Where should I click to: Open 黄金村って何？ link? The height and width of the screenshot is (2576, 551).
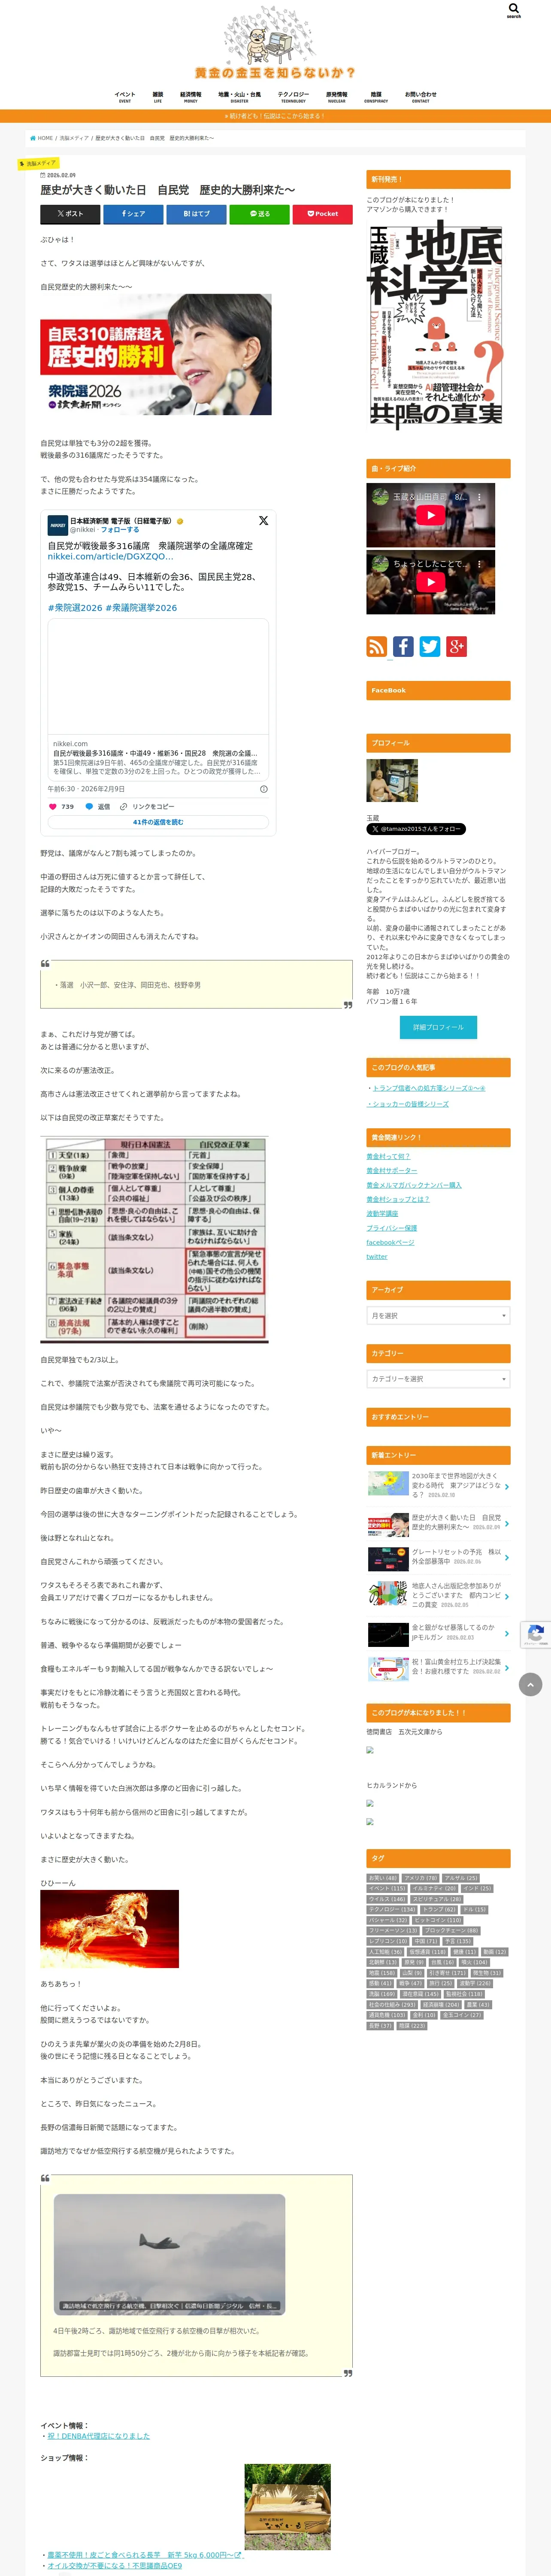coord(388,1156)
